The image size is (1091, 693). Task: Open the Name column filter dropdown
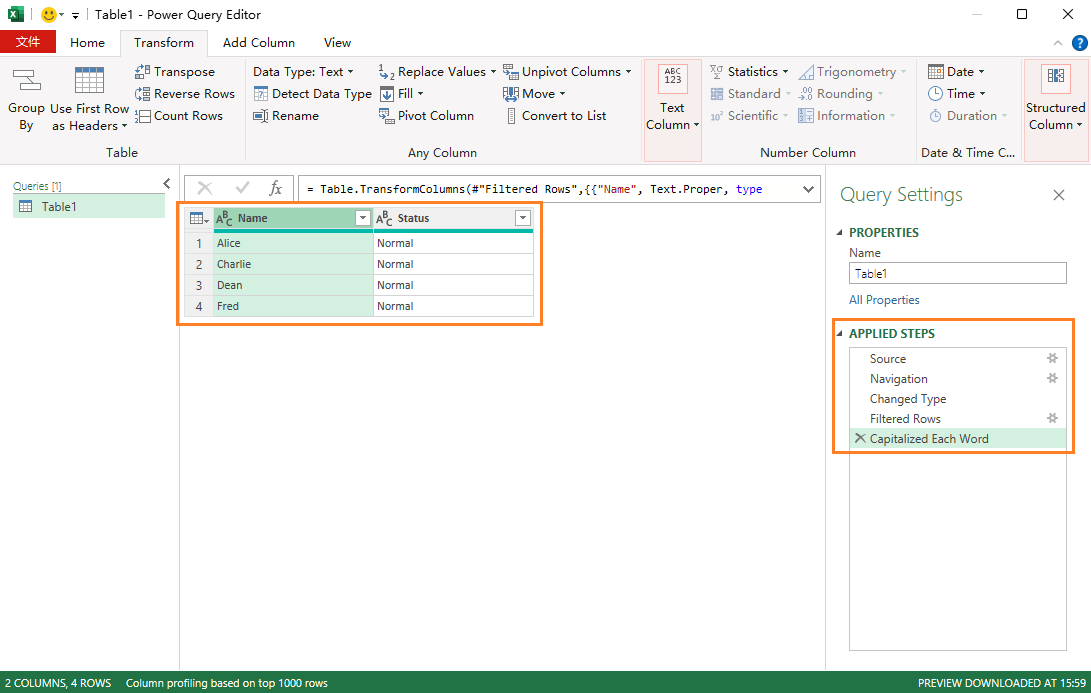(x=363, y=218)
